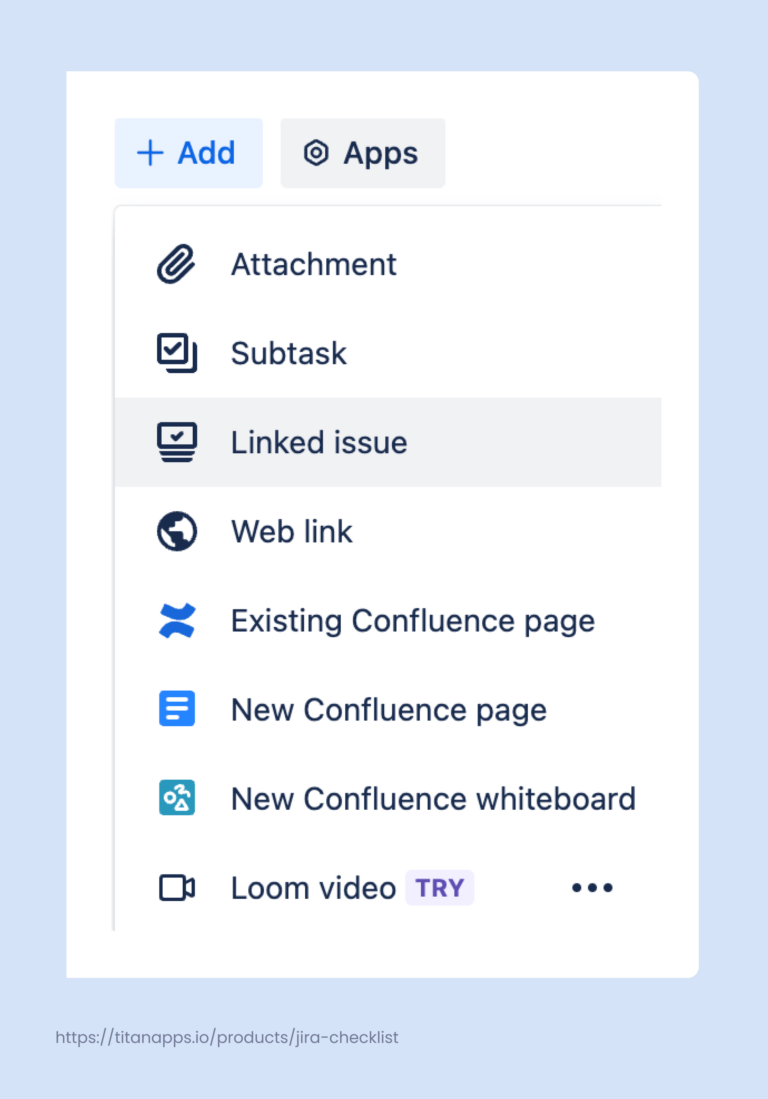Screen dimensions: 768x1099
Task: Select the Subtask menu option
Action: 288,352
